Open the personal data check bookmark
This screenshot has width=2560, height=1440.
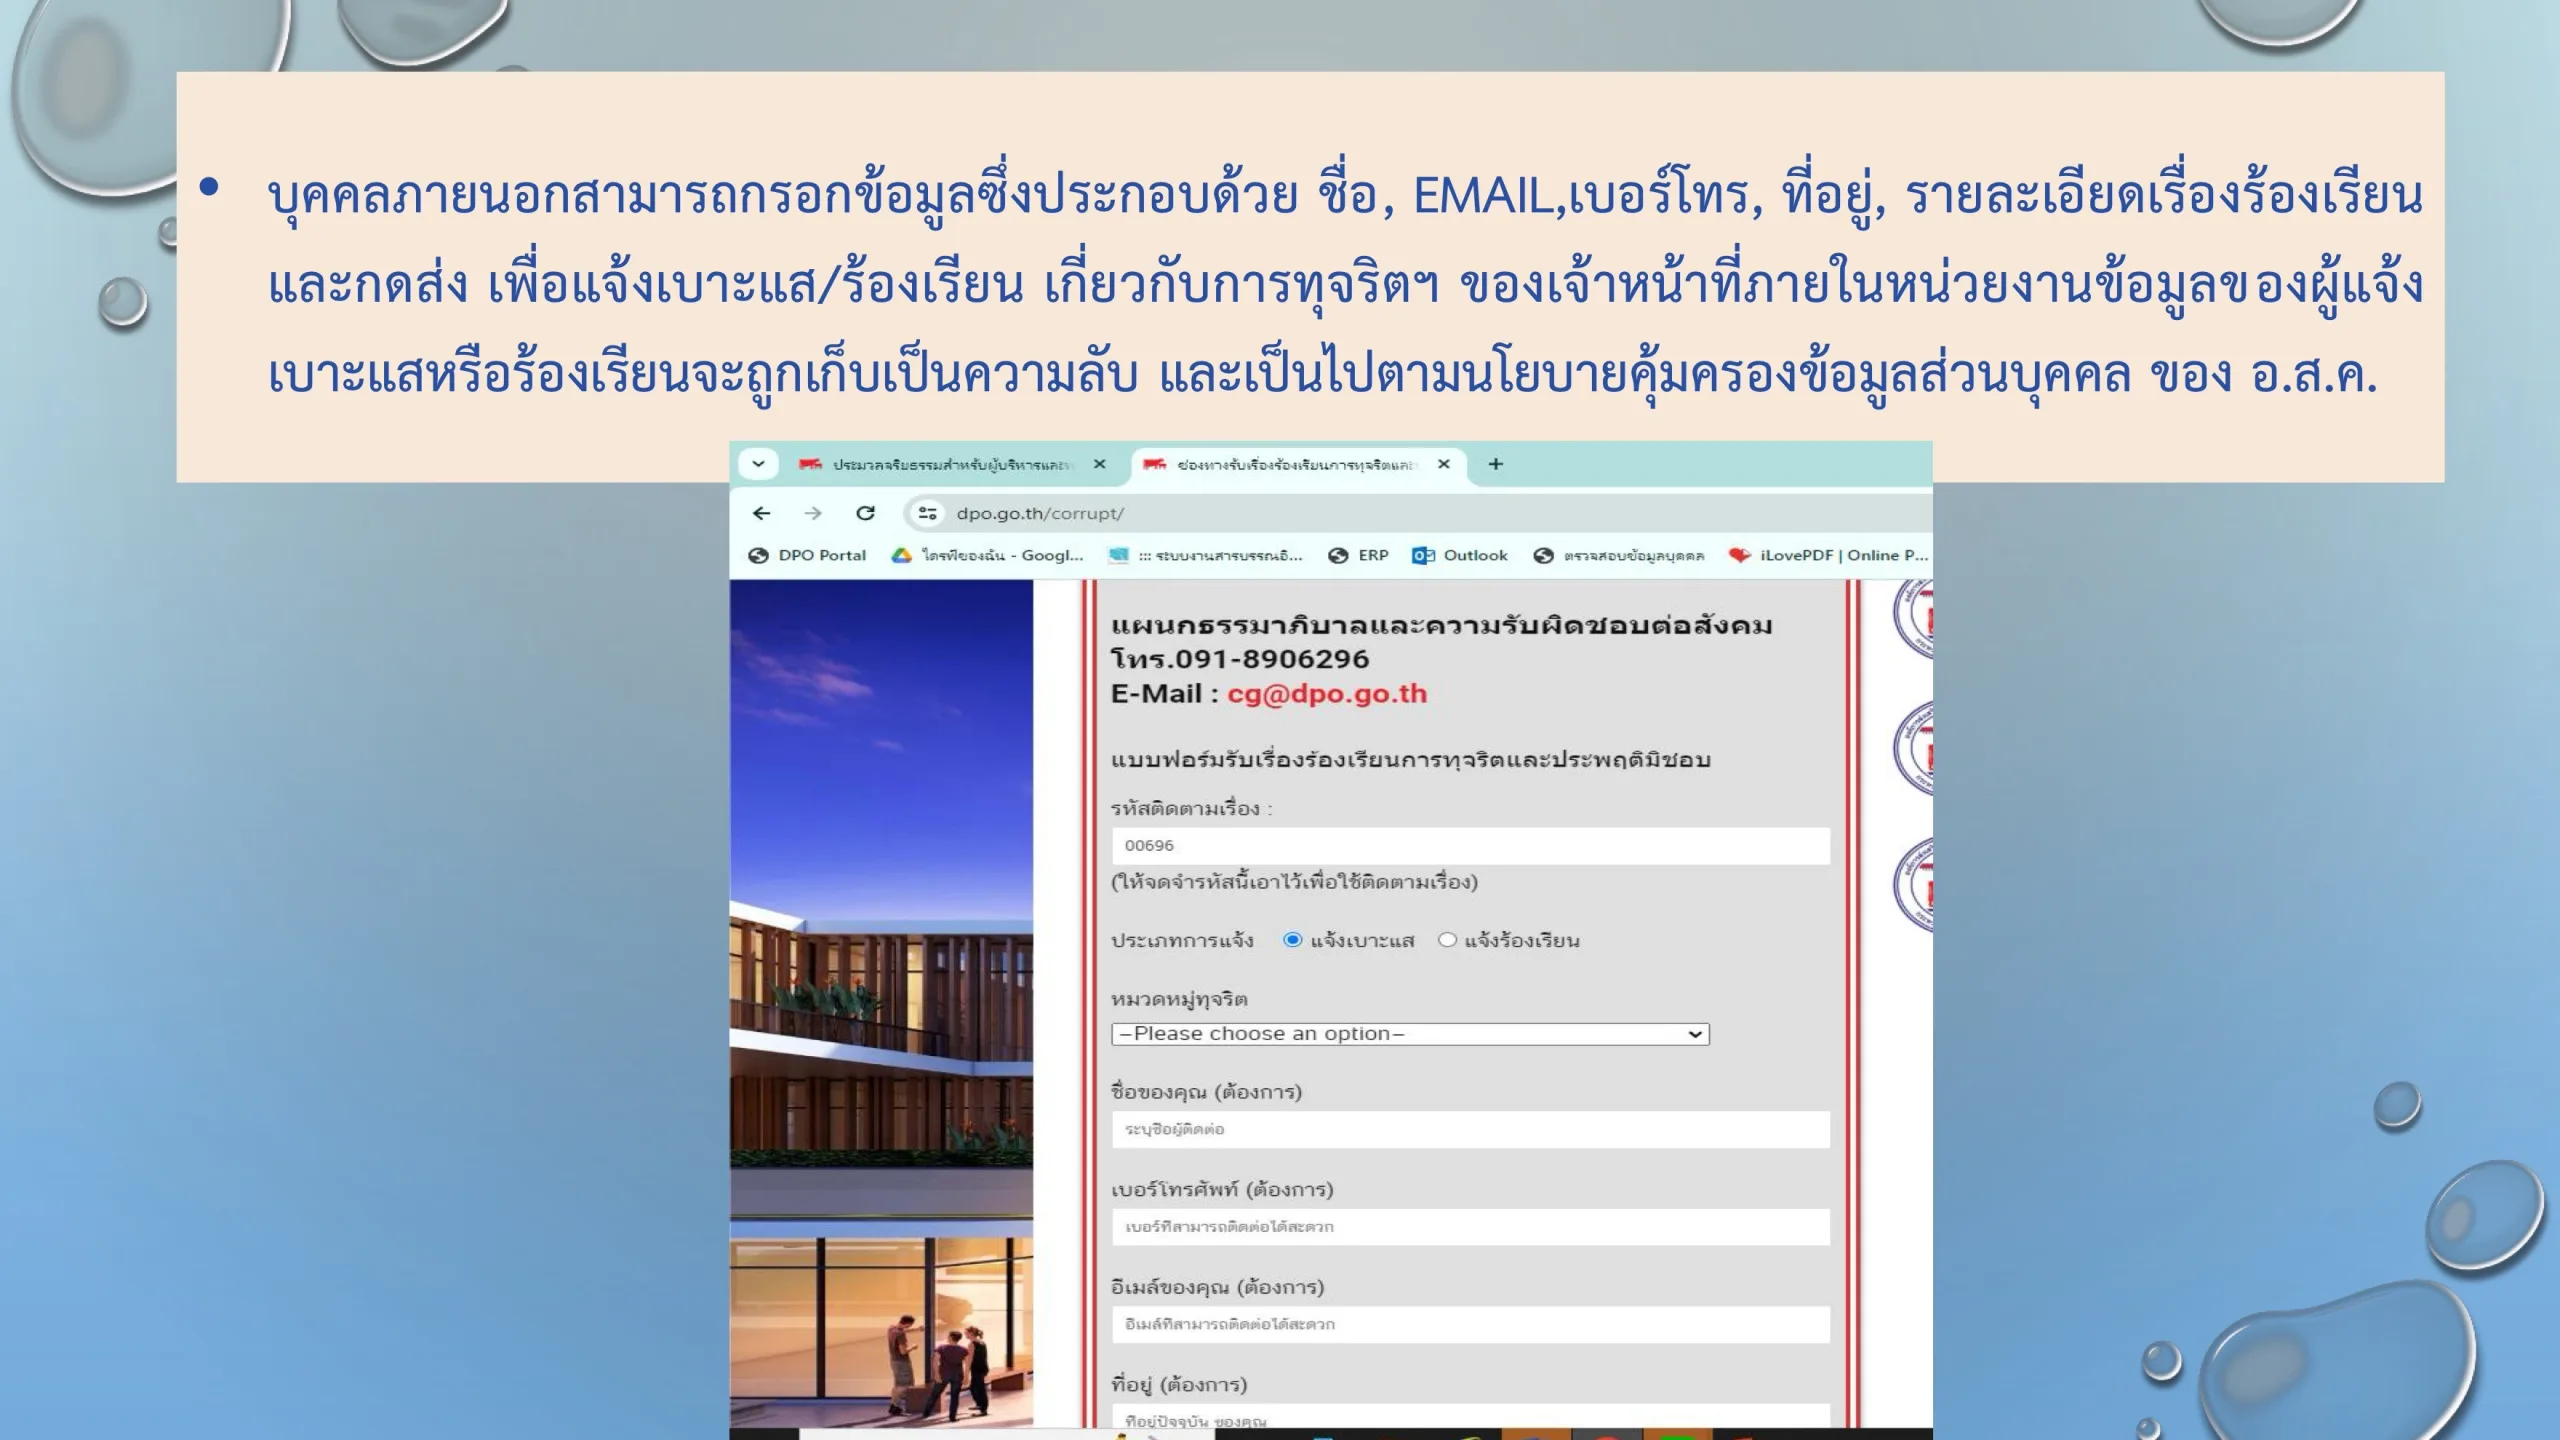(x=1619, y=555)
